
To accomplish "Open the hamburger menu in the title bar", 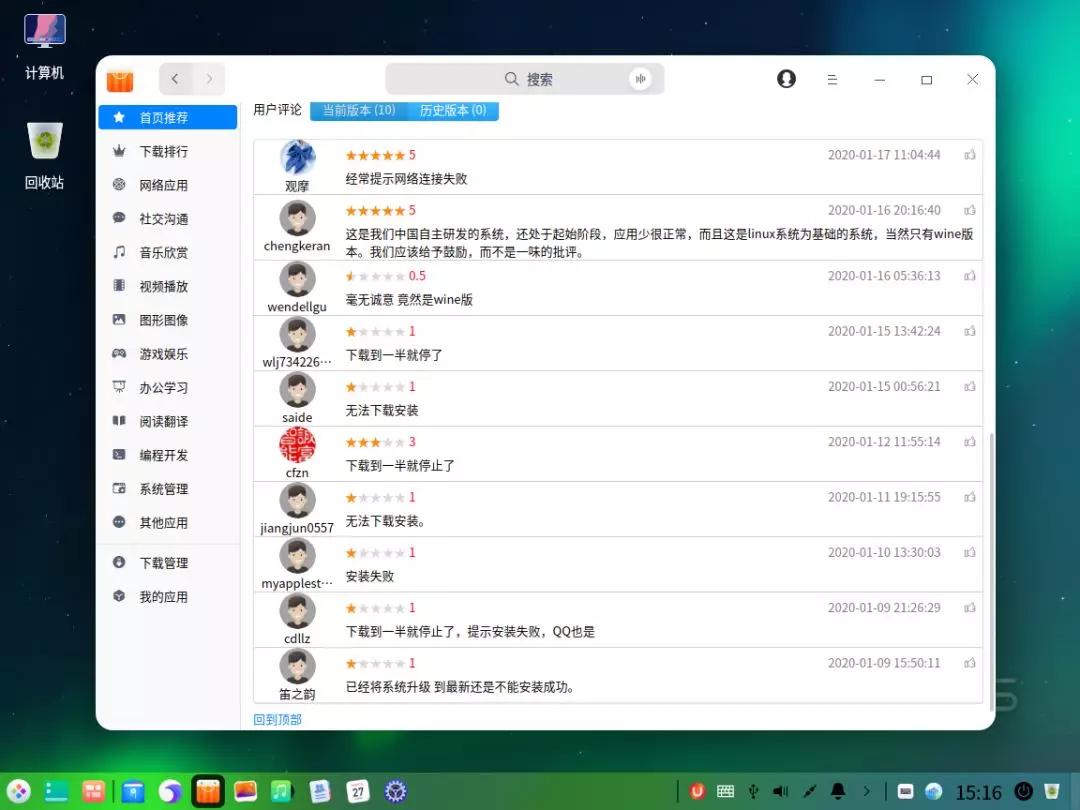I will 833,79.
